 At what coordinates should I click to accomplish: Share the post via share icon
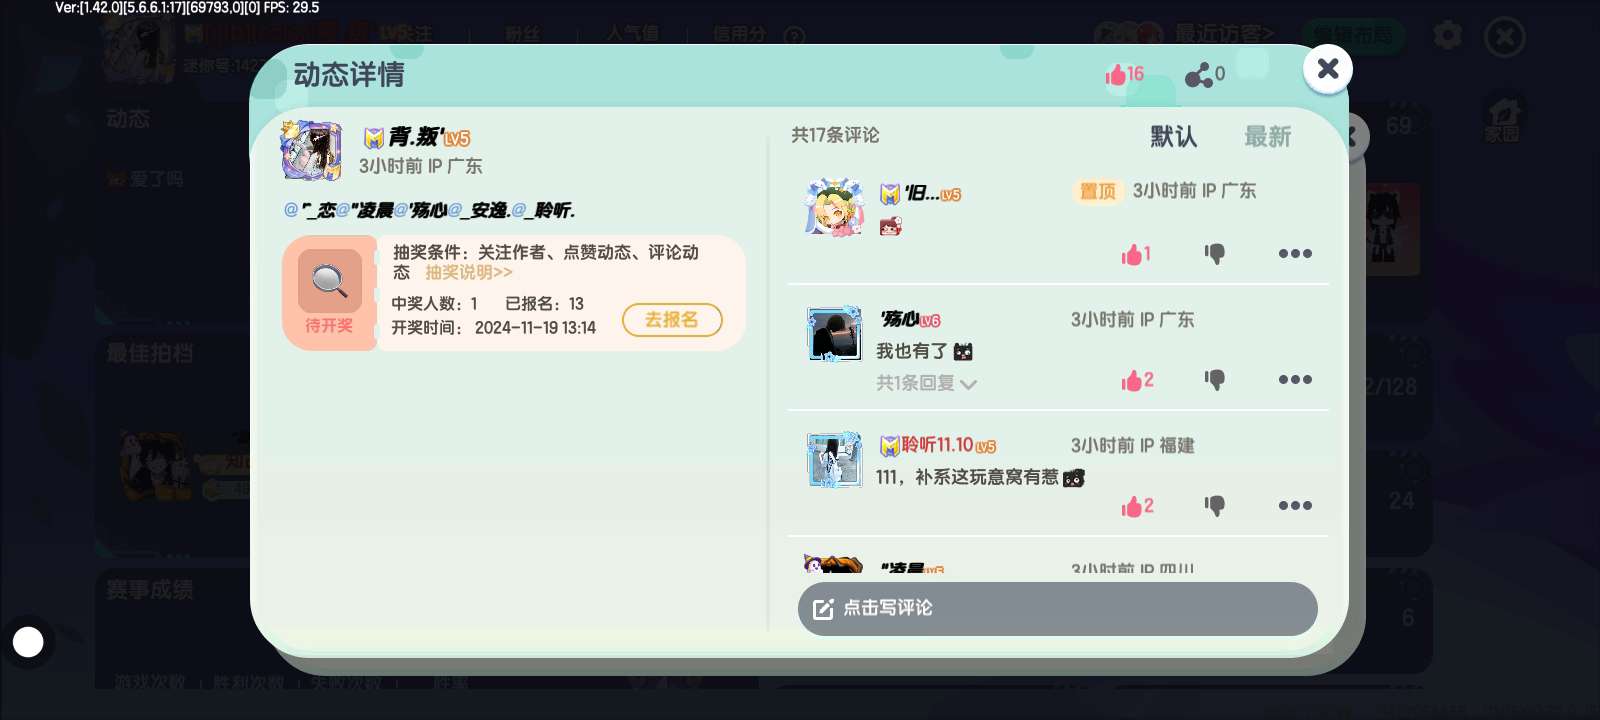click(1204, 74)
